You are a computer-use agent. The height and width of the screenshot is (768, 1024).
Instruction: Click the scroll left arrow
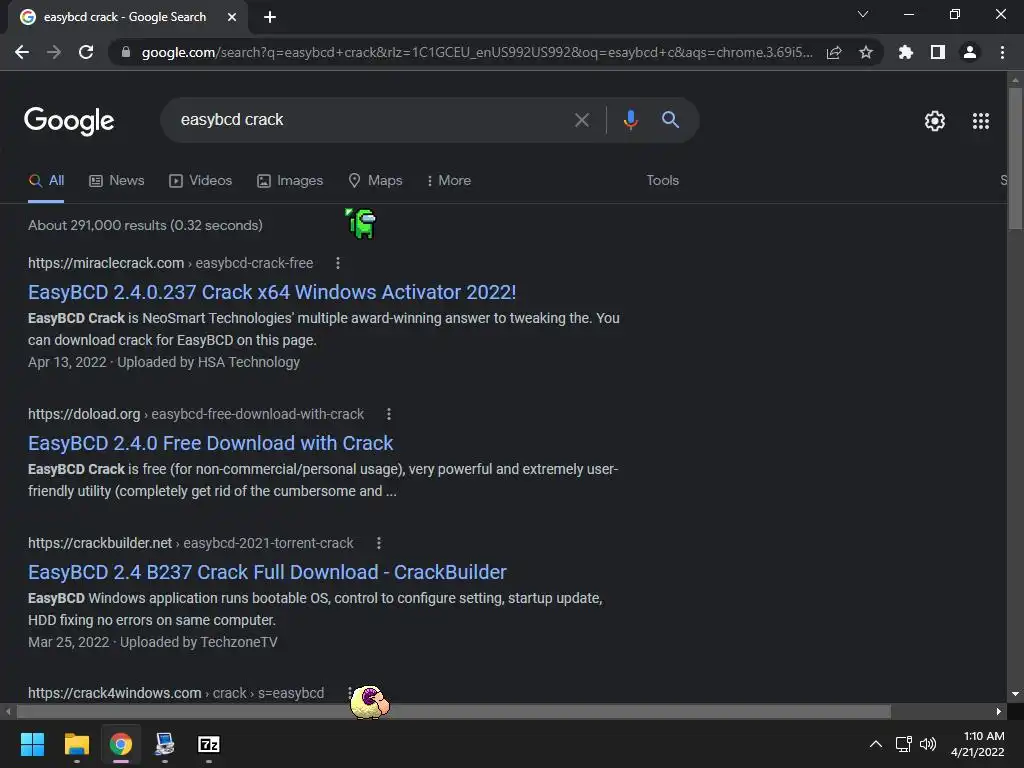point(8,711)
